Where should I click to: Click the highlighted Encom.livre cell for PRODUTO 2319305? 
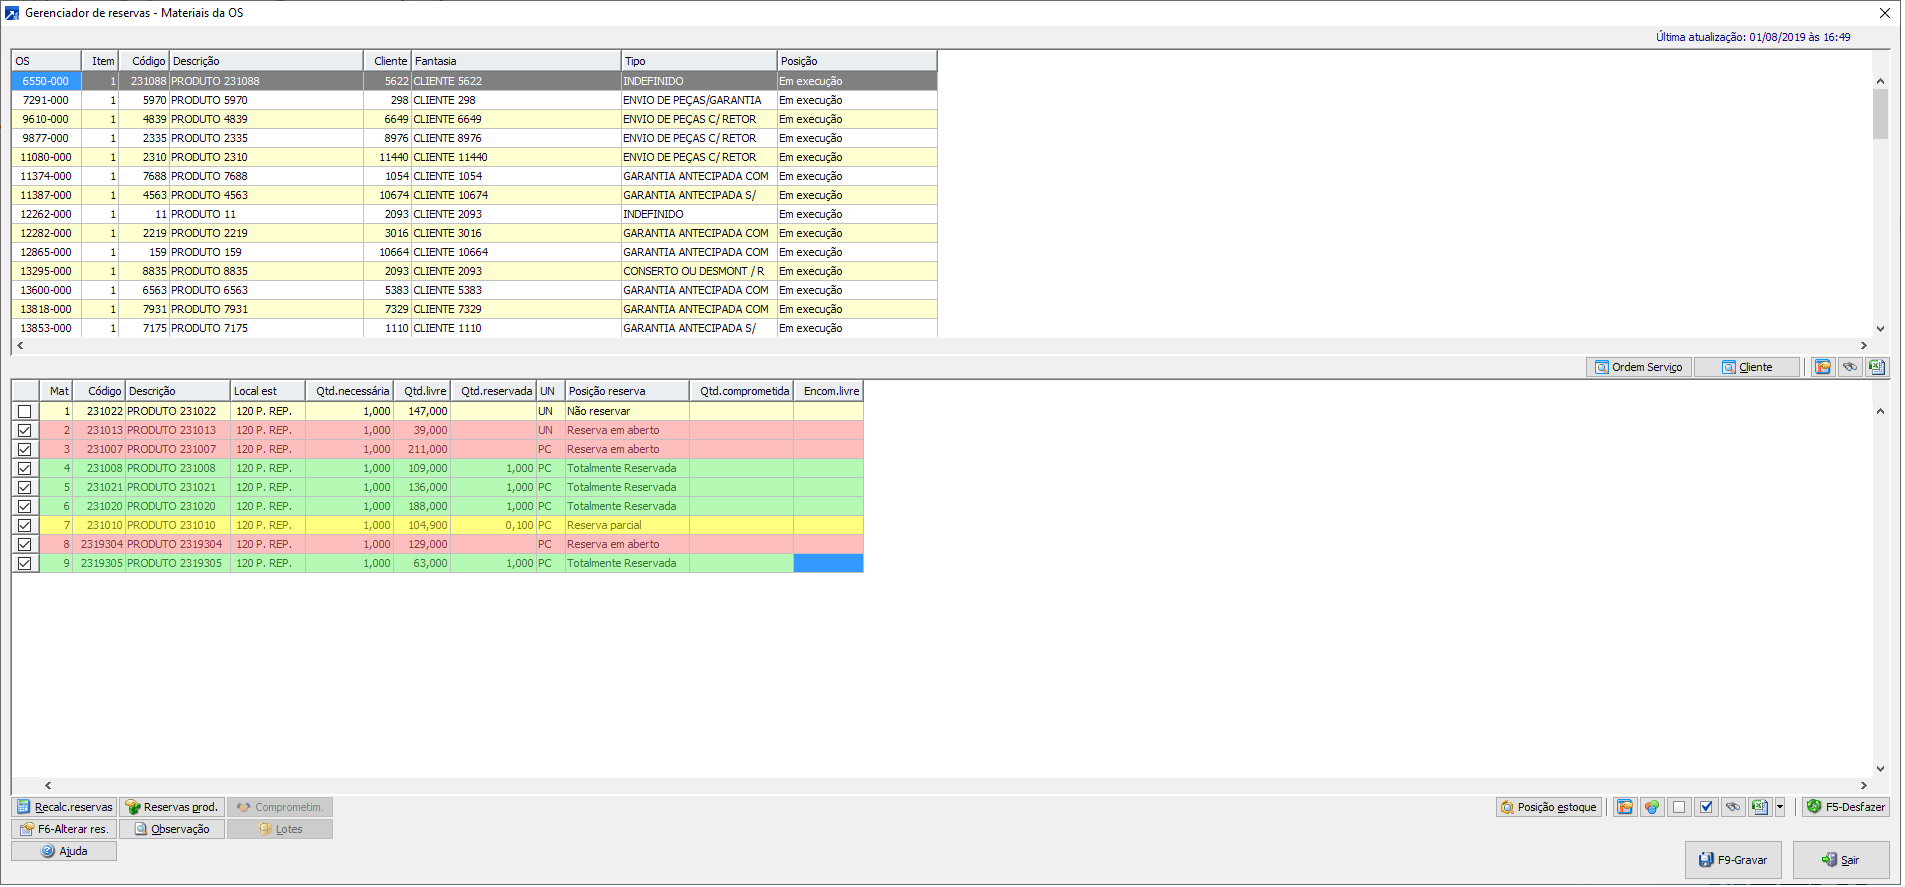(828, 563)
